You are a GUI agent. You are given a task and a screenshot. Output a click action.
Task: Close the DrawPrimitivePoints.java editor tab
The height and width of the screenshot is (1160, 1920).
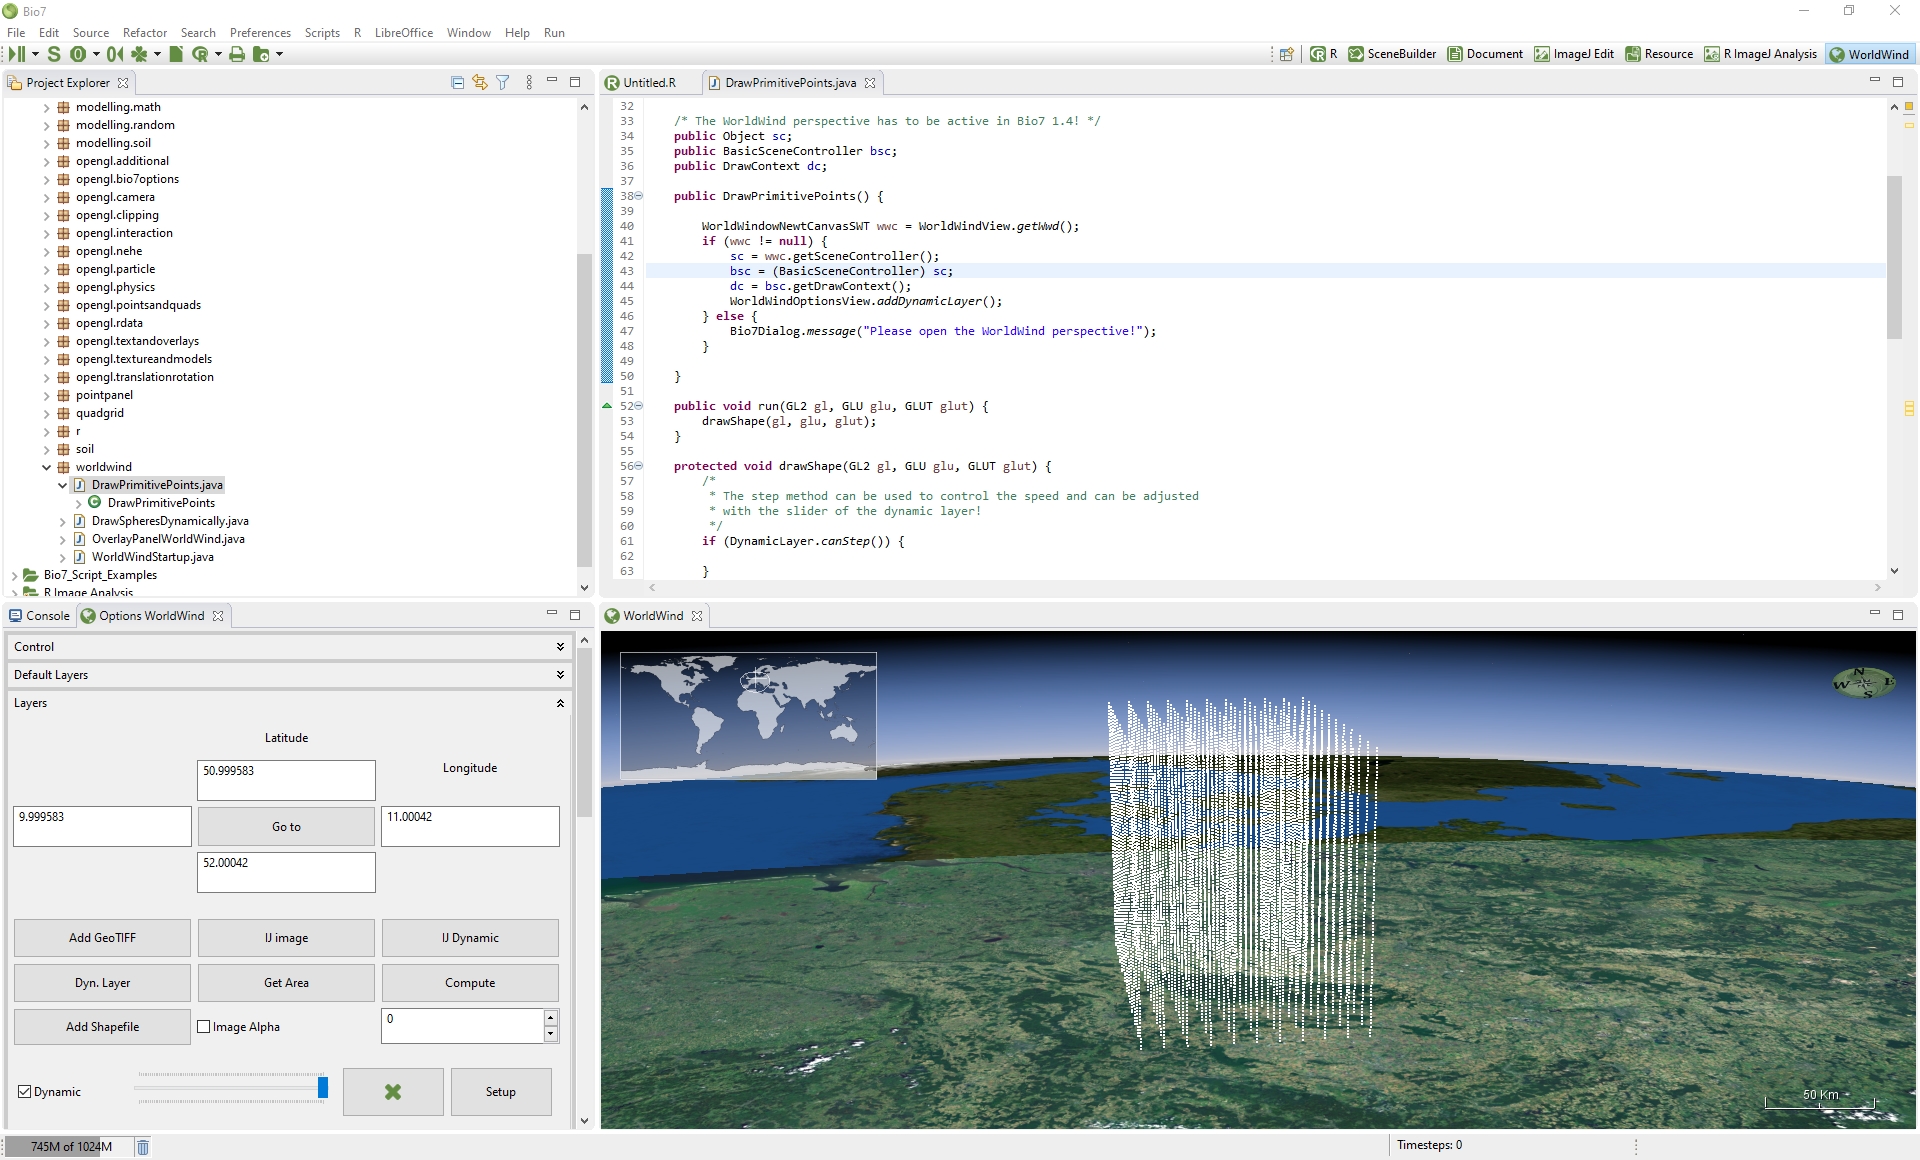click(870, 83)
